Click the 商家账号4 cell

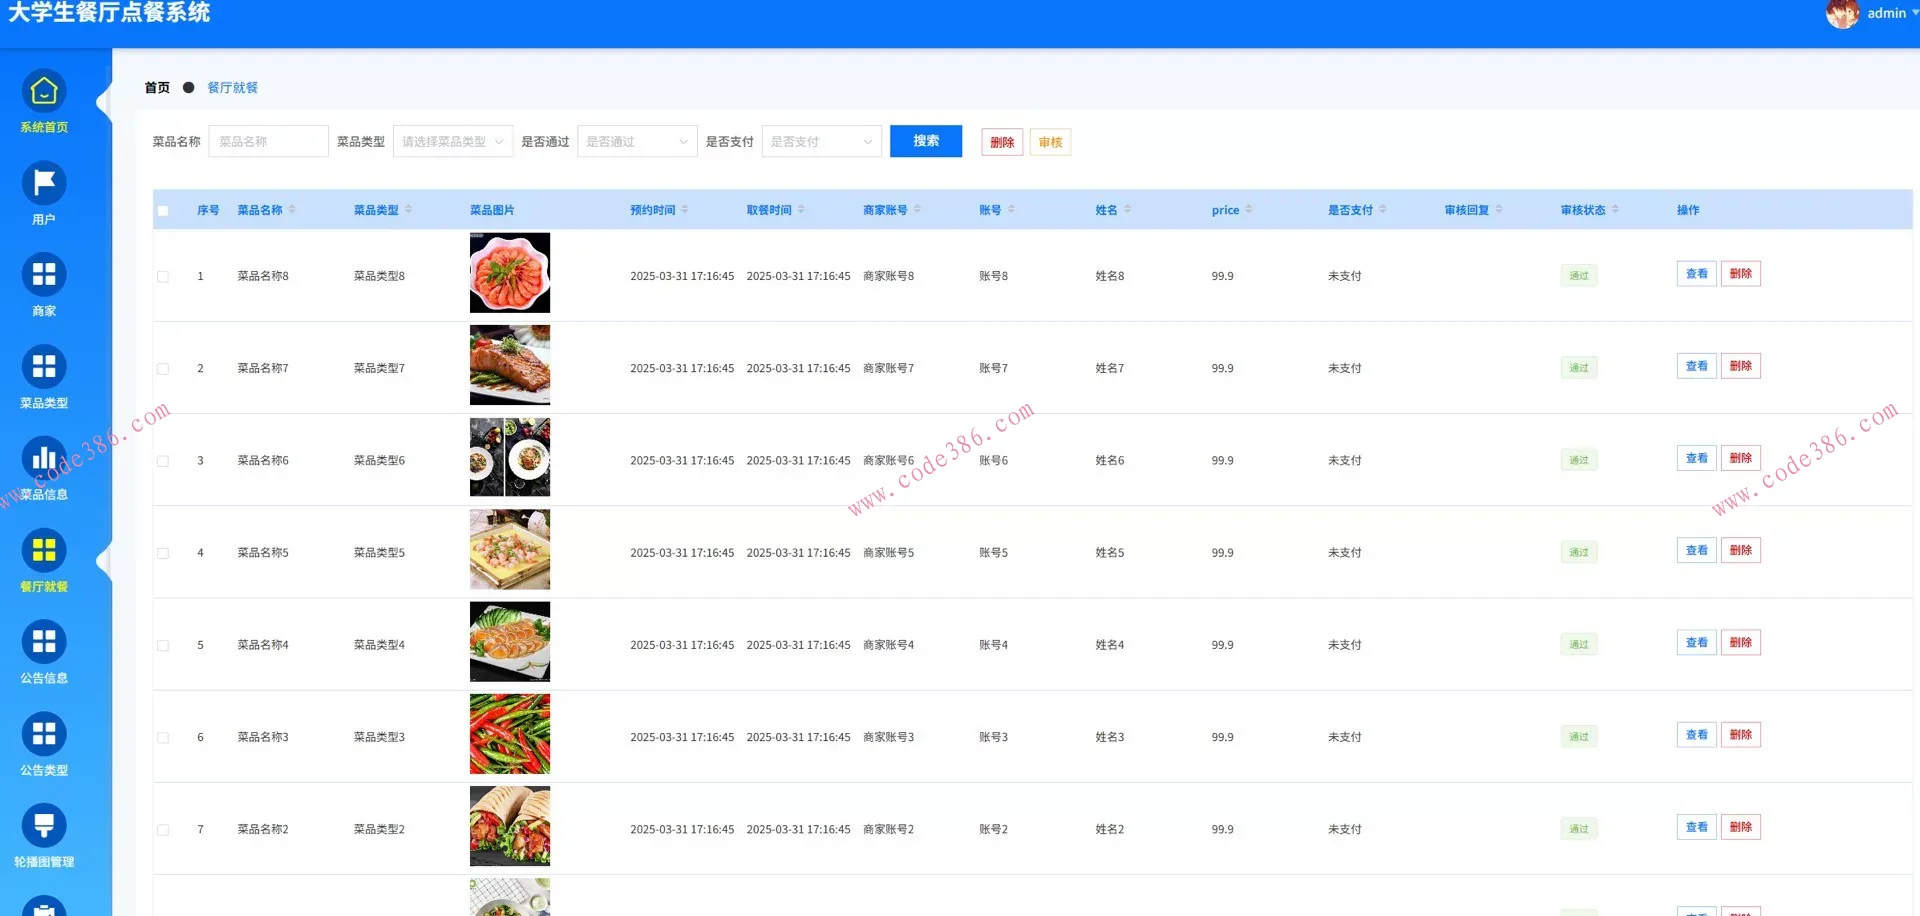(x=888, y=645)
